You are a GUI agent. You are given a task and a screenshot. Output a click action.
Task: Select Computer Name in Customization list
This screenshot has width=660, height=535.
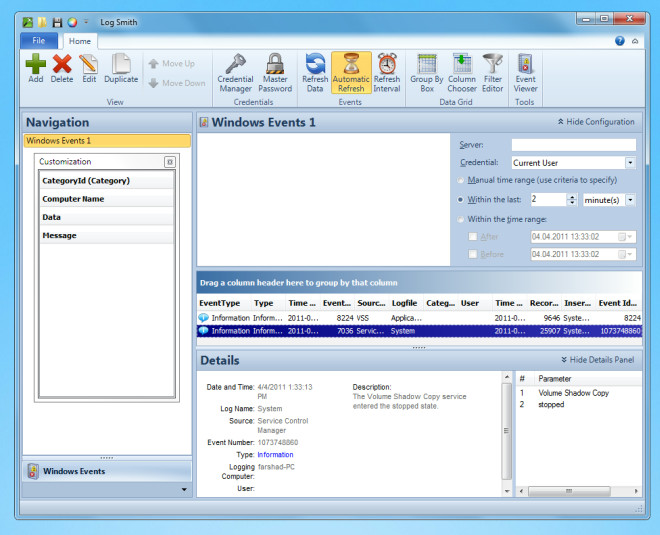106,199
